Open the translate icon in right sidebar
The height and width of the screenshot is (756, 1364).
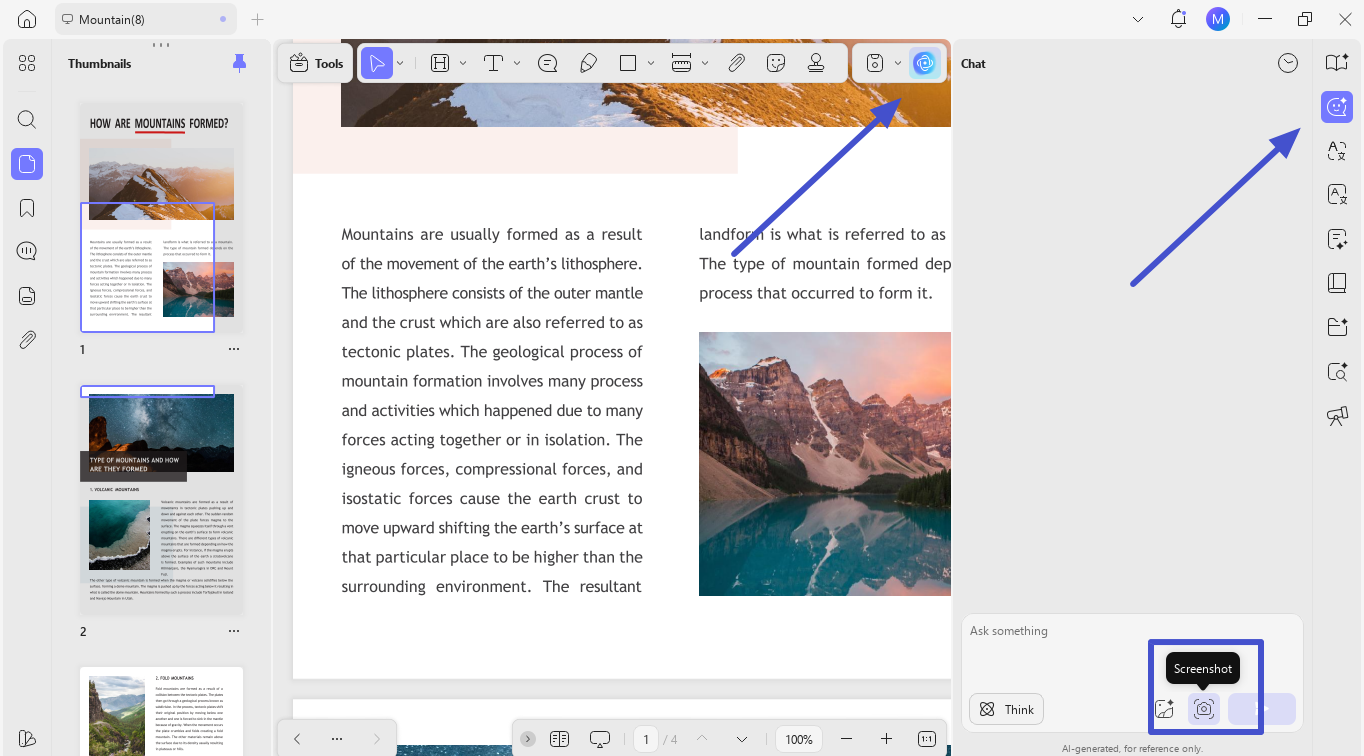pos(1337,151)
